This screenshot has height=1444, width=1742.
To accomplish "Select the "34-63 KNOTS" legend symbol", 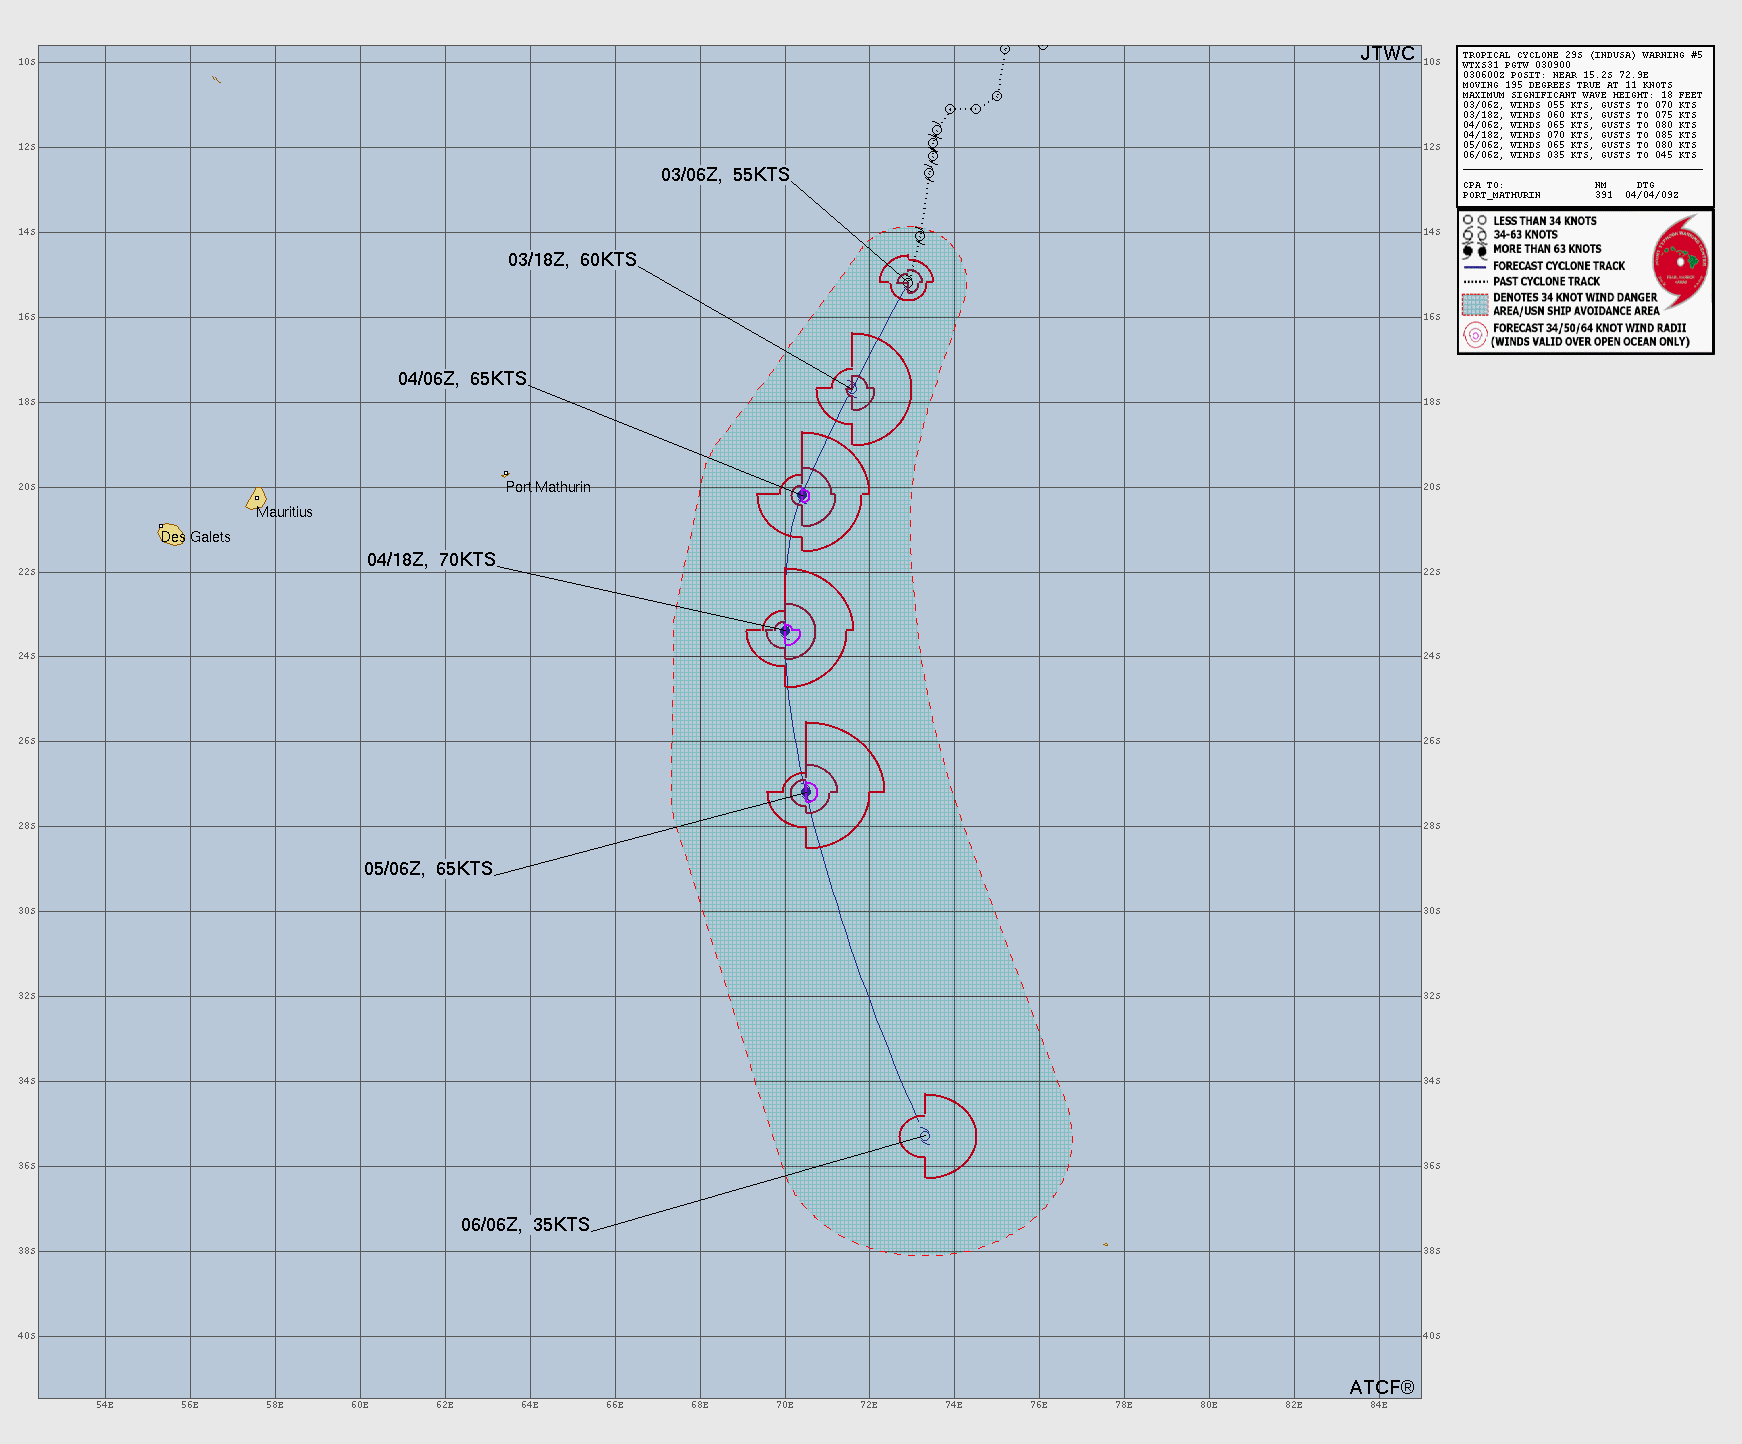I will click(x=1474, y=234).
